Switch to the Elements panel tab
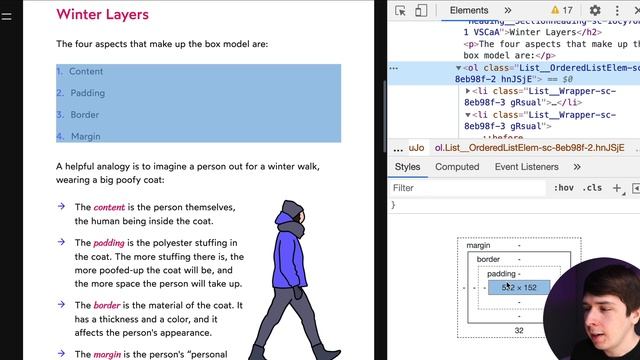The width and height of the screenshot is (640, 360). [x=469, y=10]
